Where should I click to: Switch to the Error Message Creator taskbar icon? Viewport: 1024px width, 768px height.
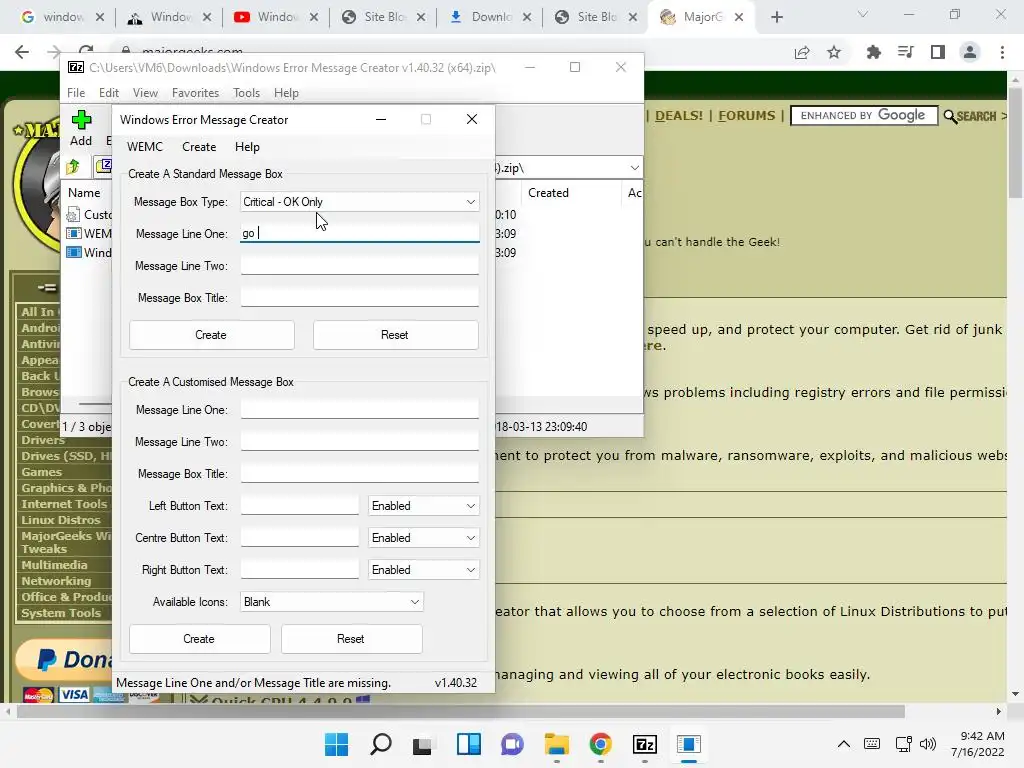pos(688,744)
